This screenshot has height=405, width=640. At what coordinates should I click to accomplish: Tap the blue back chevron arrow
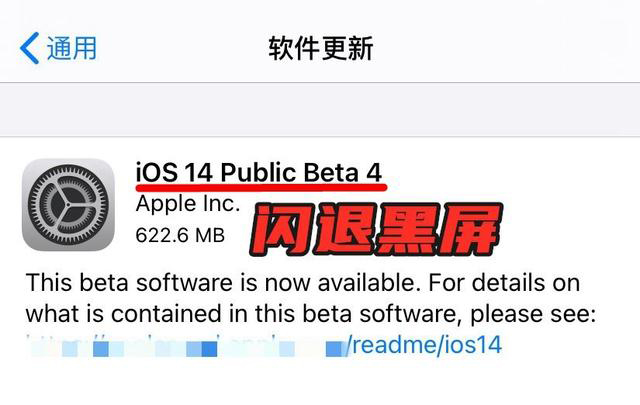coord(29,48)
